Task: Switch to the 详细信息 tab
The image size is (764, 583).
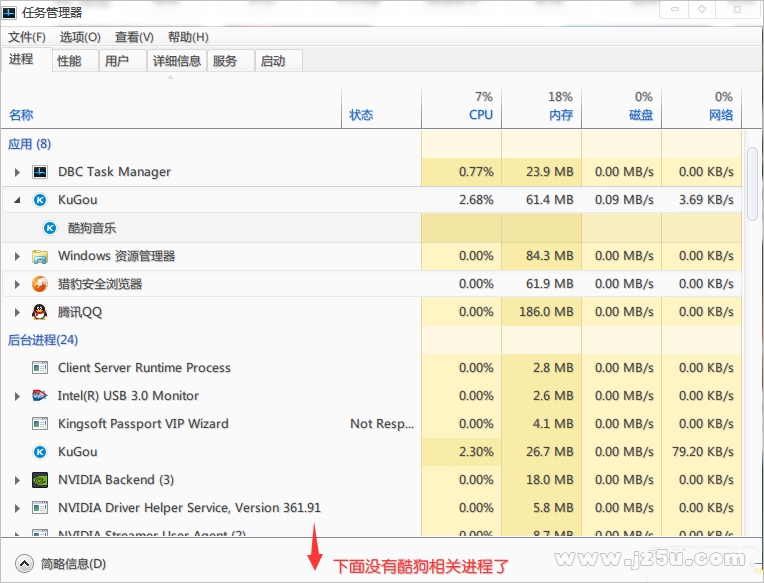Action: coord(177,61)
